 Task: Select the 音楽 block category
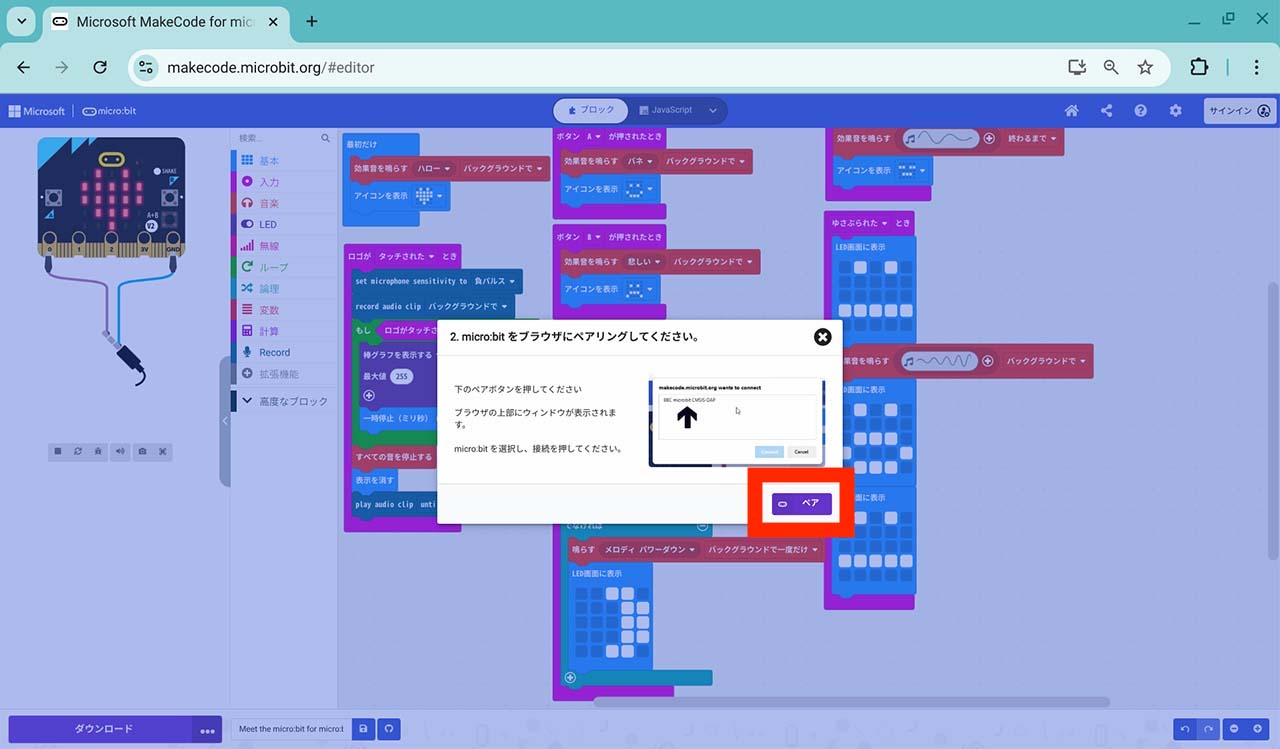[269, 203]
